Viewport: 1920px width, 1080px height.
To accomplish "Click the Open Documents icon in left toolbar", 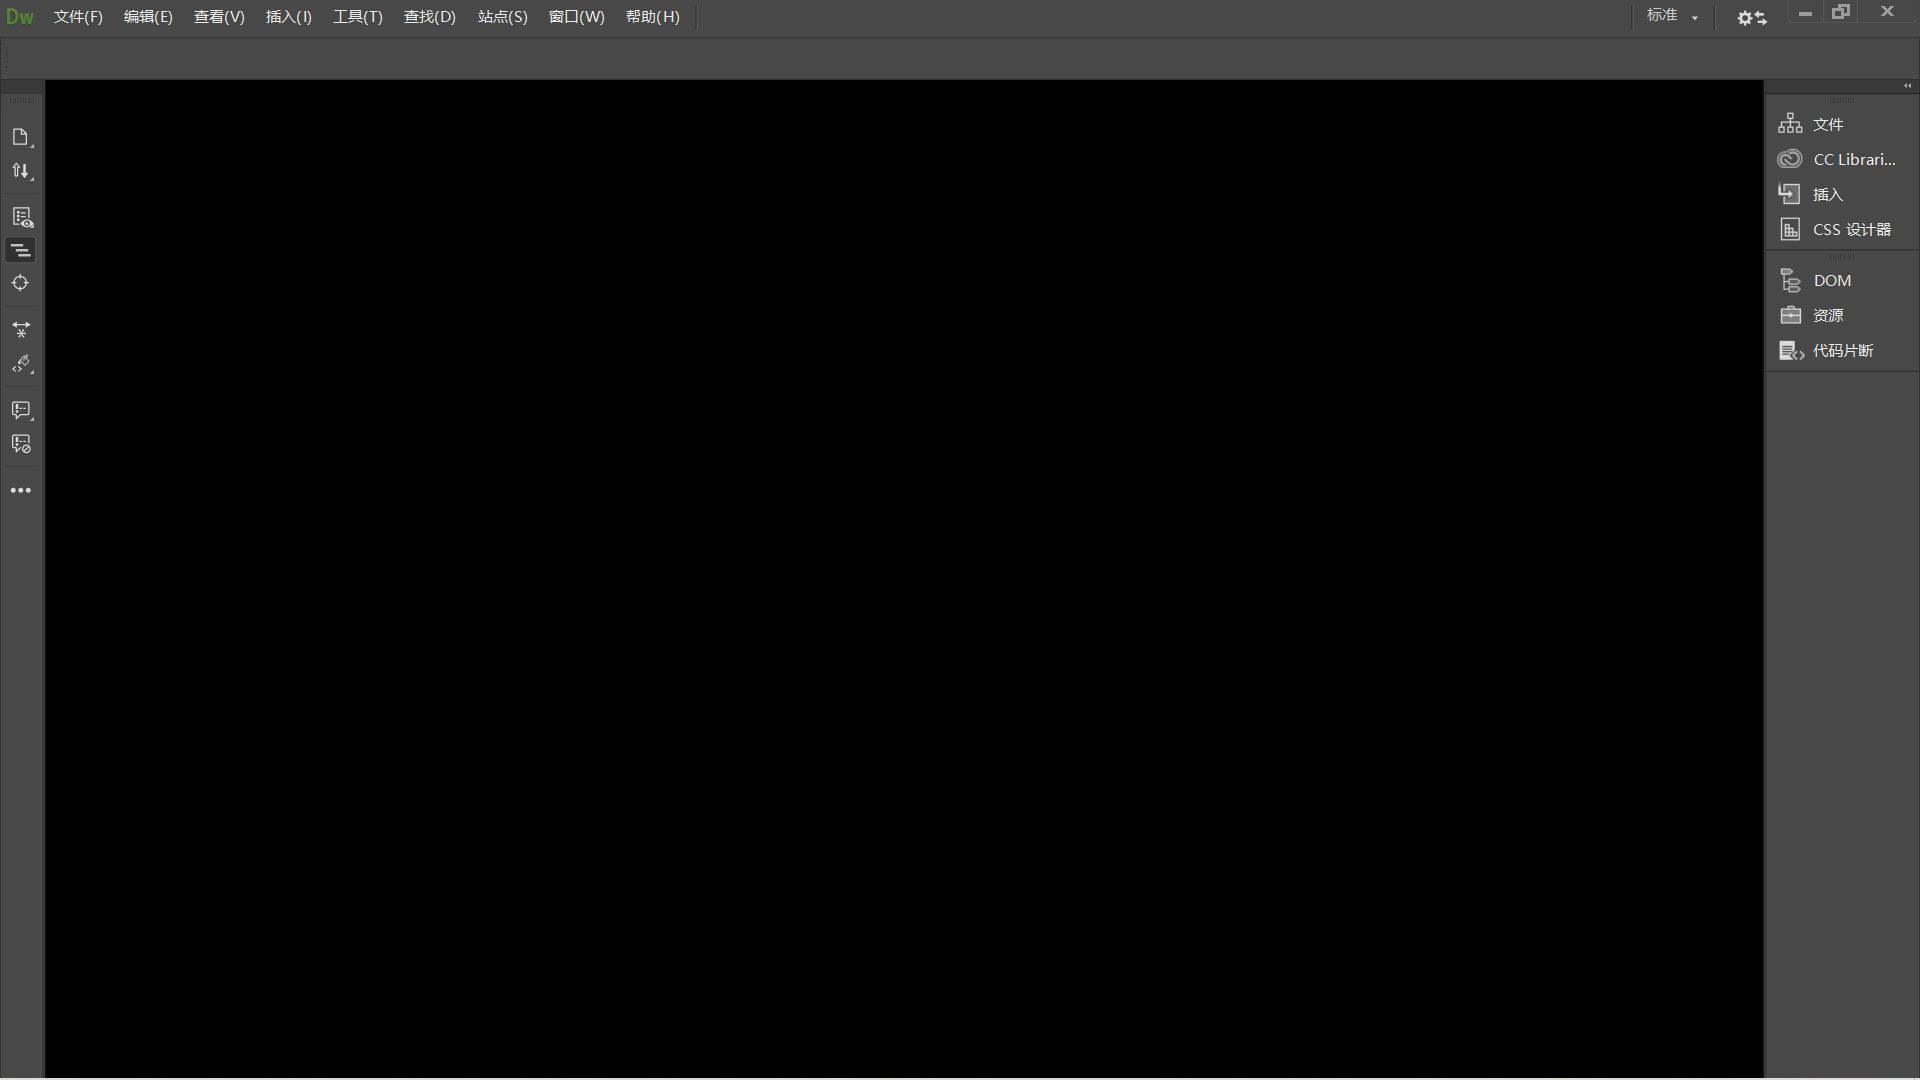I will [21, 137].
